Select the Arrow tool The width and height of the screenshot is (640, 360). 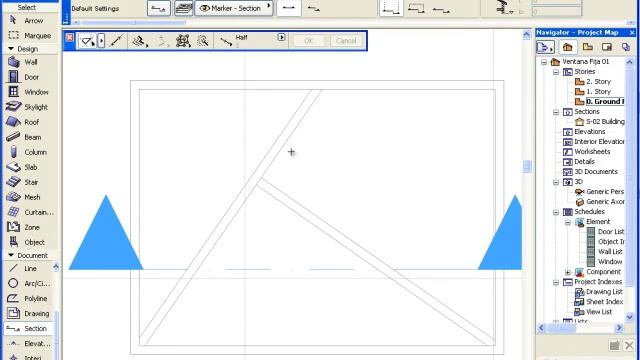click(28, 20)
